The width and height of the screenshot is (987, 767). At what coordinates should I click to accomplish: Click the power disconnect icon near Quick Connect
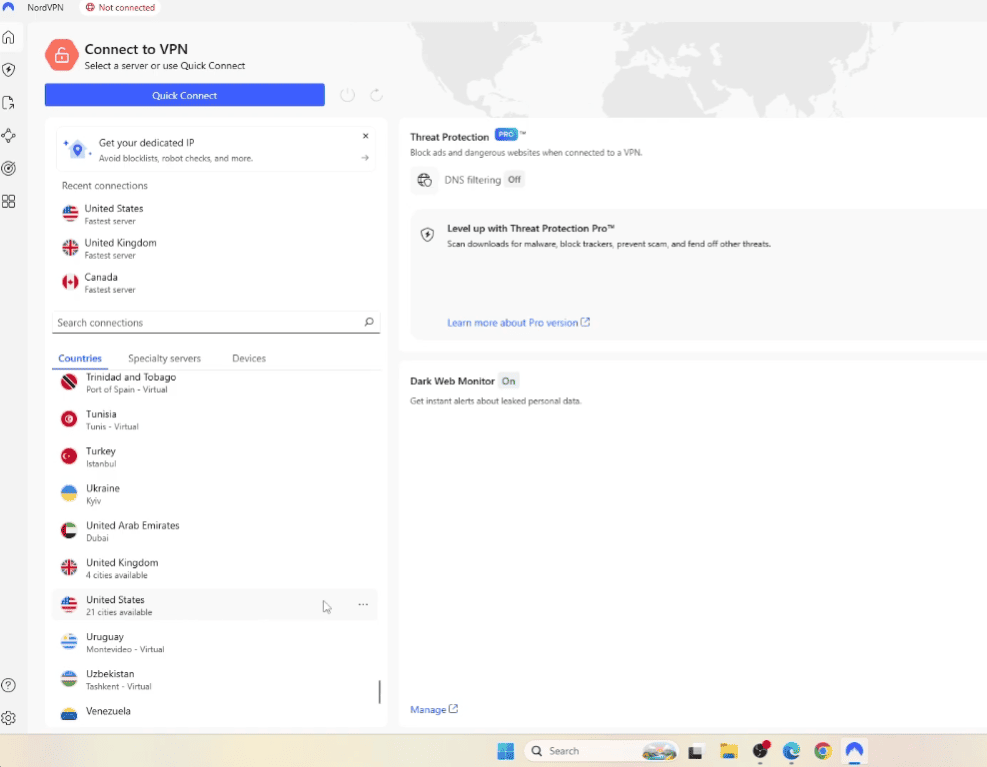347,94
